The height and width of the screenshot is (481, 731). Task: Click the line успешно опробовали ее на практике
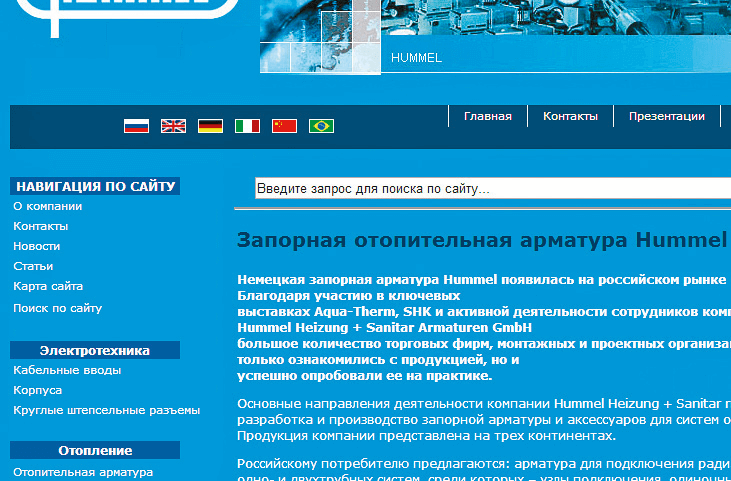(x=365, y=376)
